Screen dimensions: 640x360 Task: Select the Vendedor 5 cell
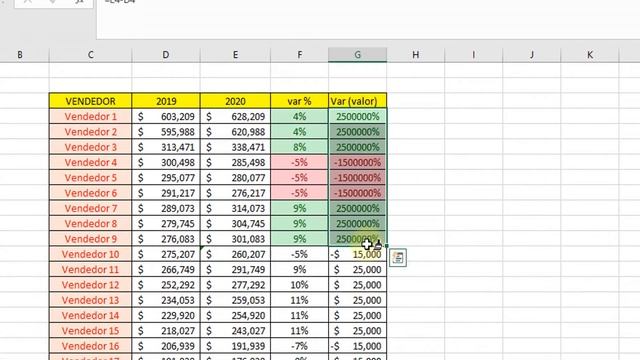coord(90,178)
